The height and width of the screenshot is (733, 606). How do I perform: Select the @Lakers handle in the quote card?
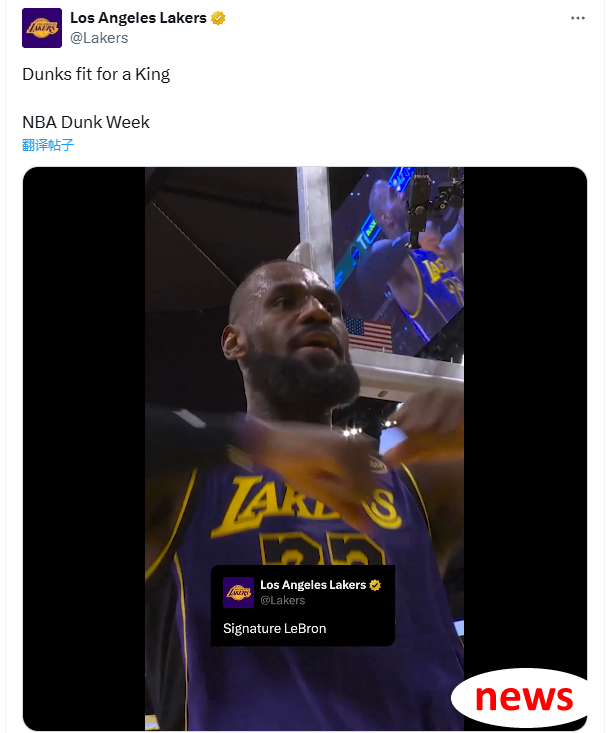[283, 600]
